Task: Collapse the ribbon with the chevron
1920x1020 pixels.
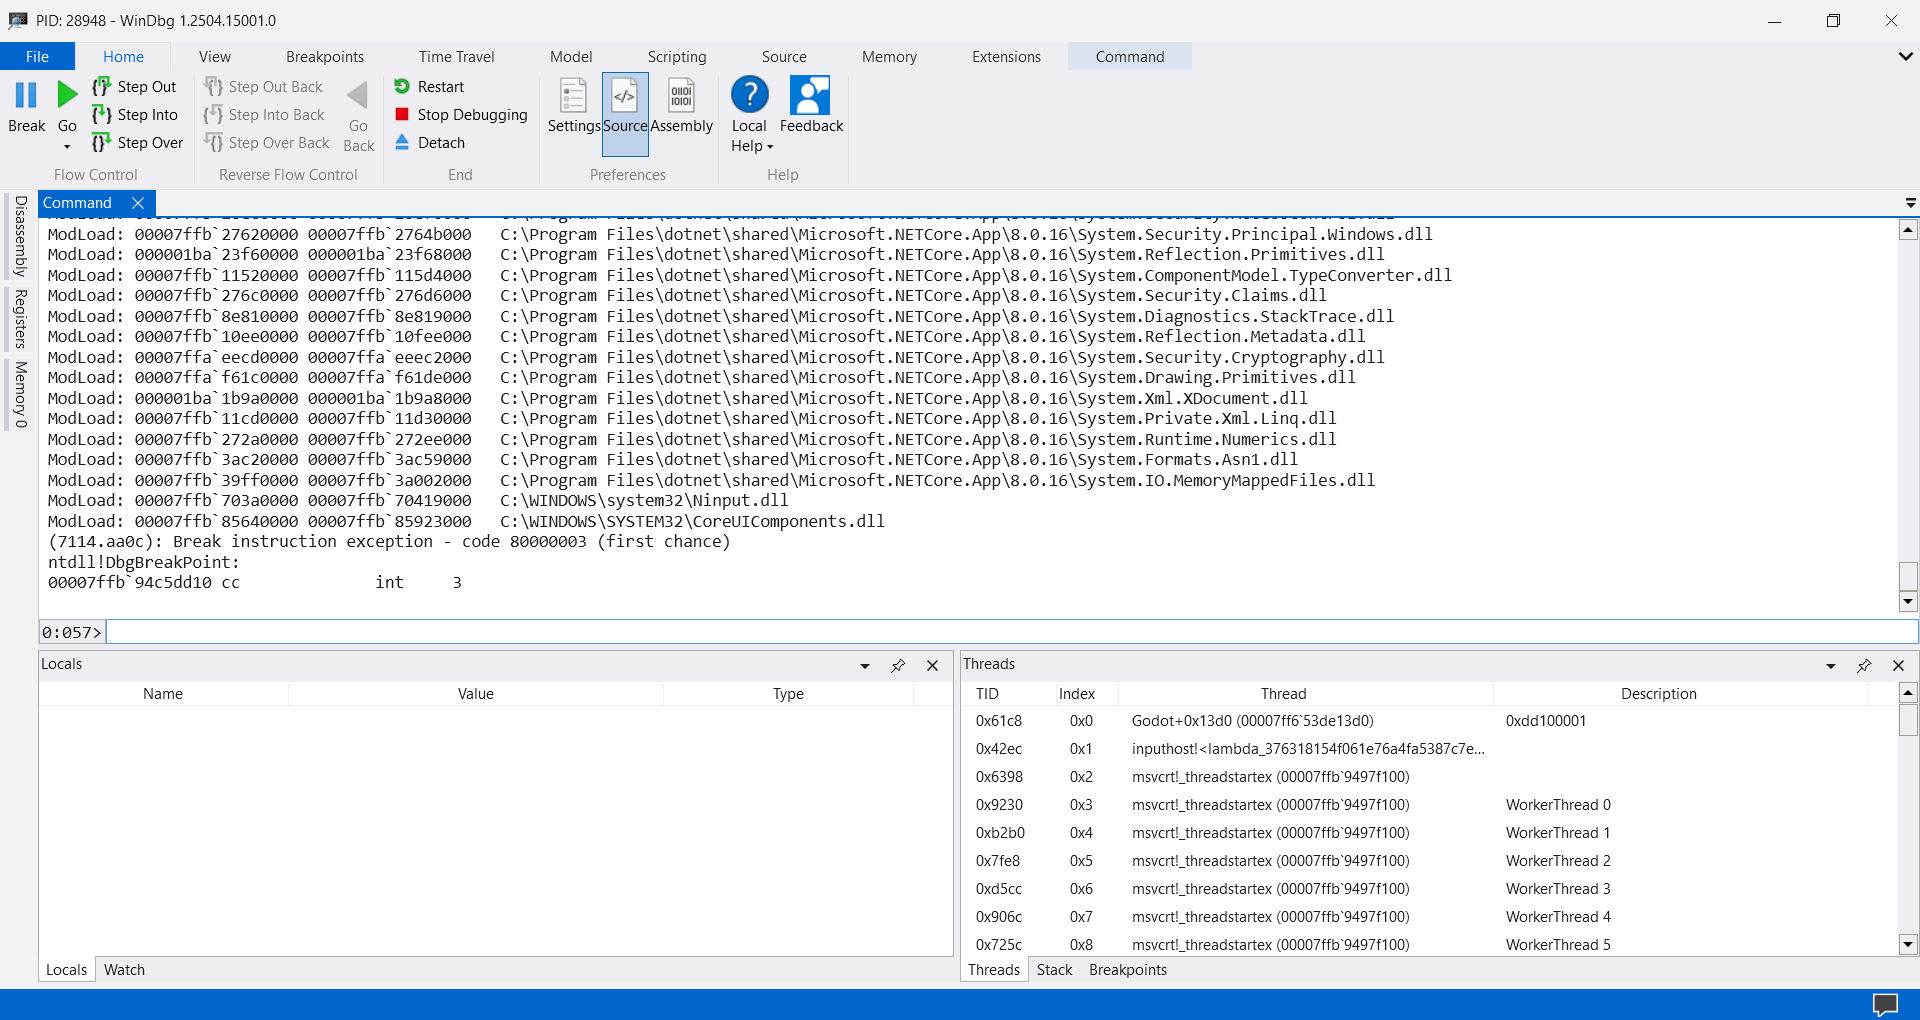Action: pos(1905,57)
